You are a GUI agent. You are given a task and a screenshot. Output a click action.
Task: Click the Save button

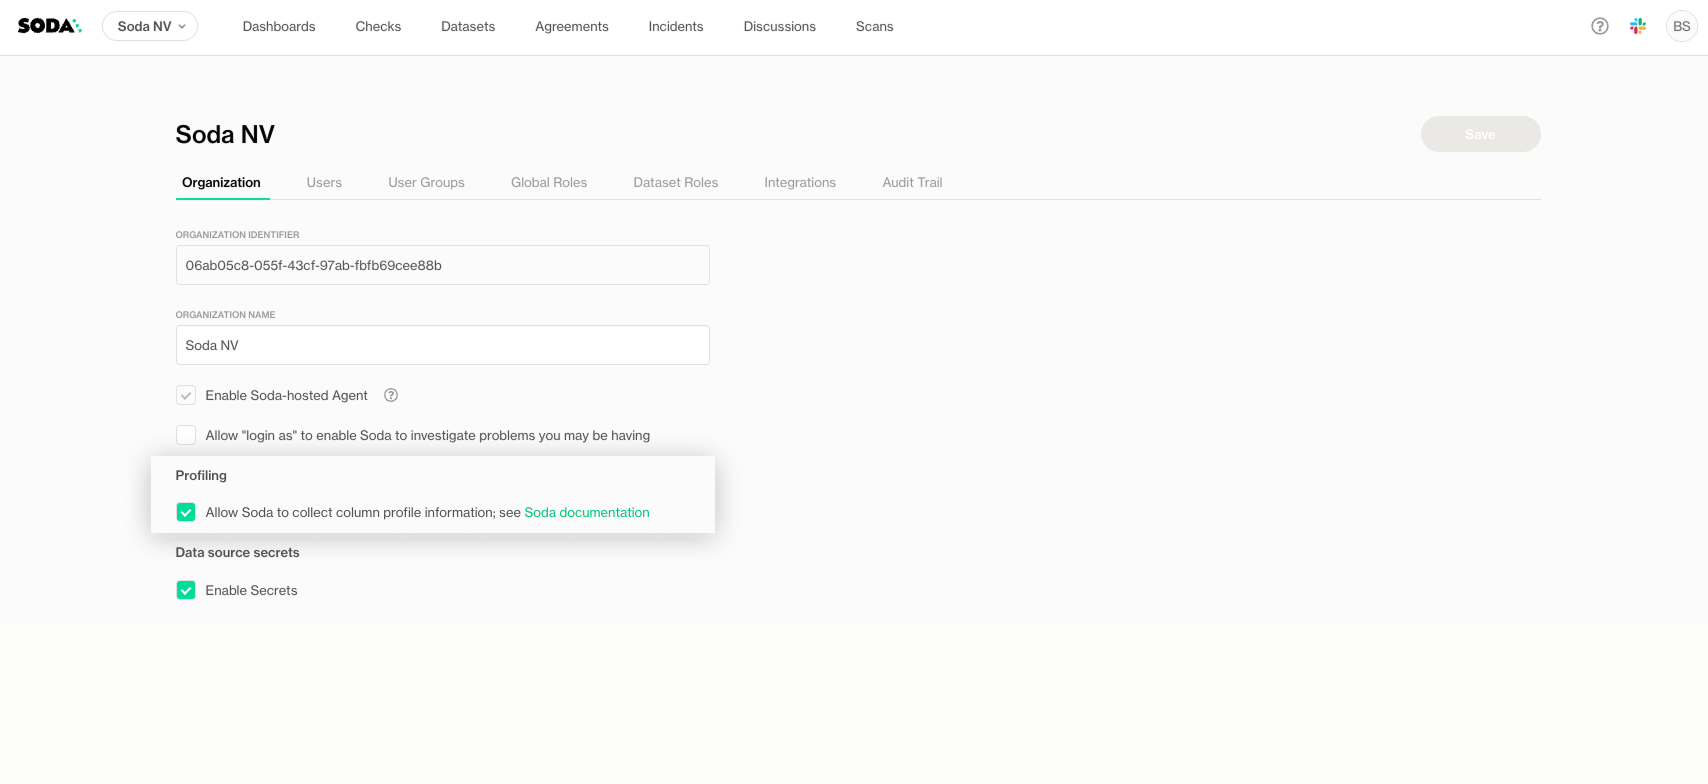click(1480, 134)
